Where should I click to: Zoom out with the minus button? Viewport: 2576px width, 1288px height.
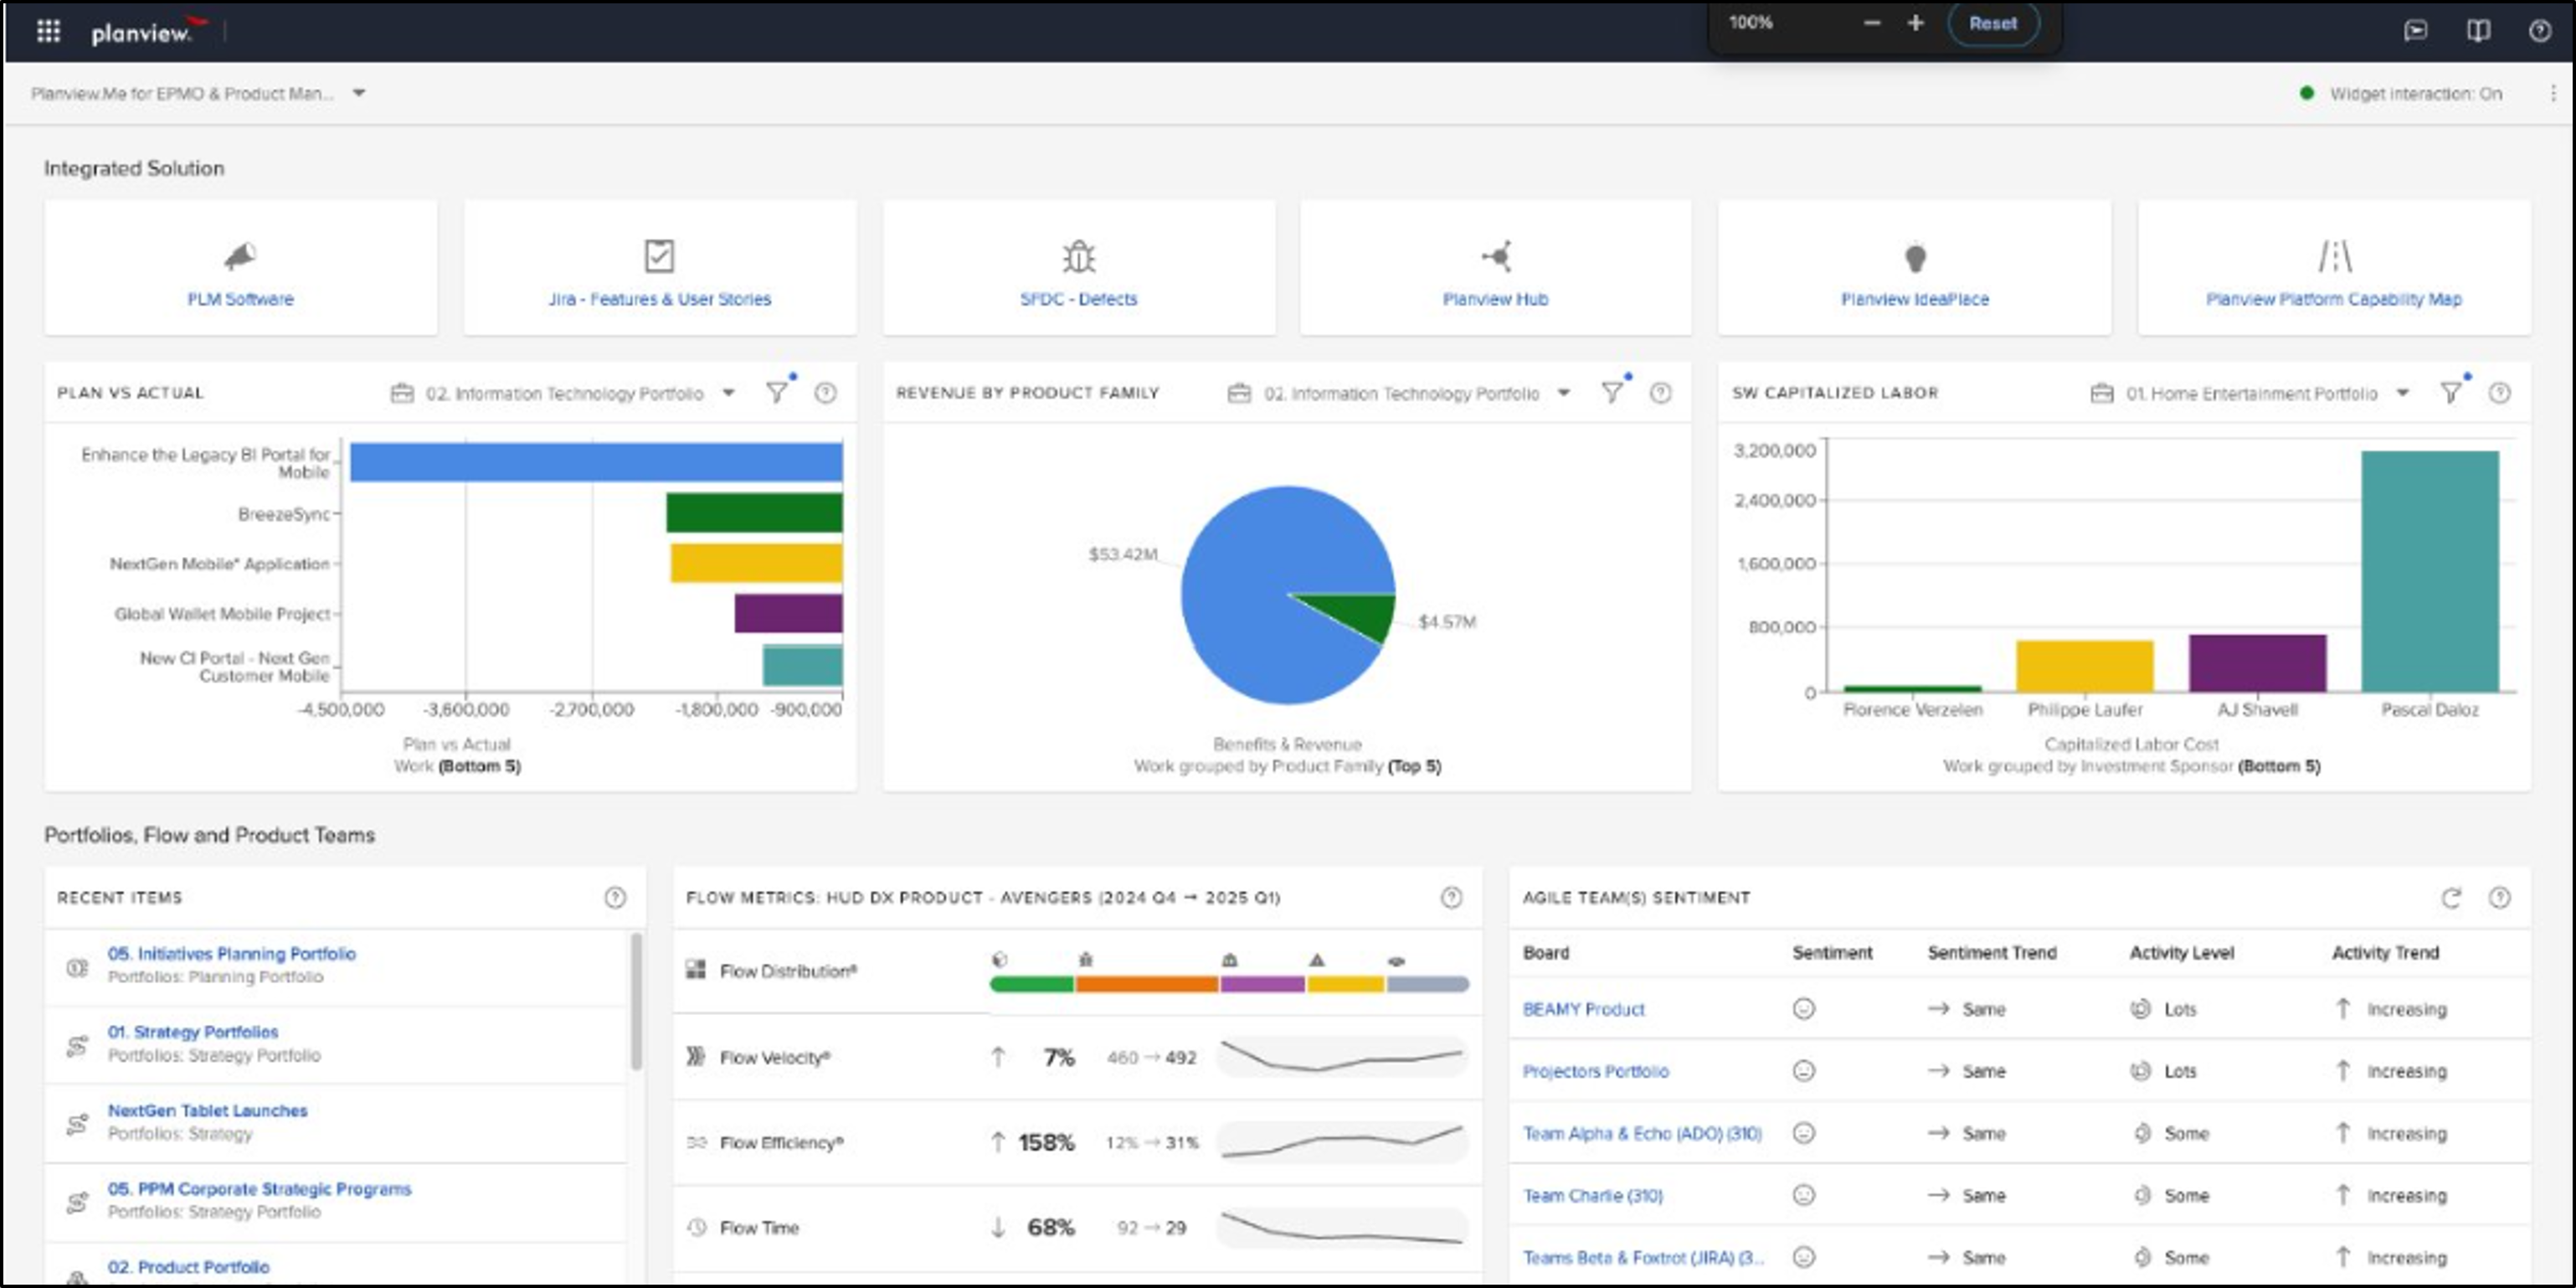click(1872, 23)
